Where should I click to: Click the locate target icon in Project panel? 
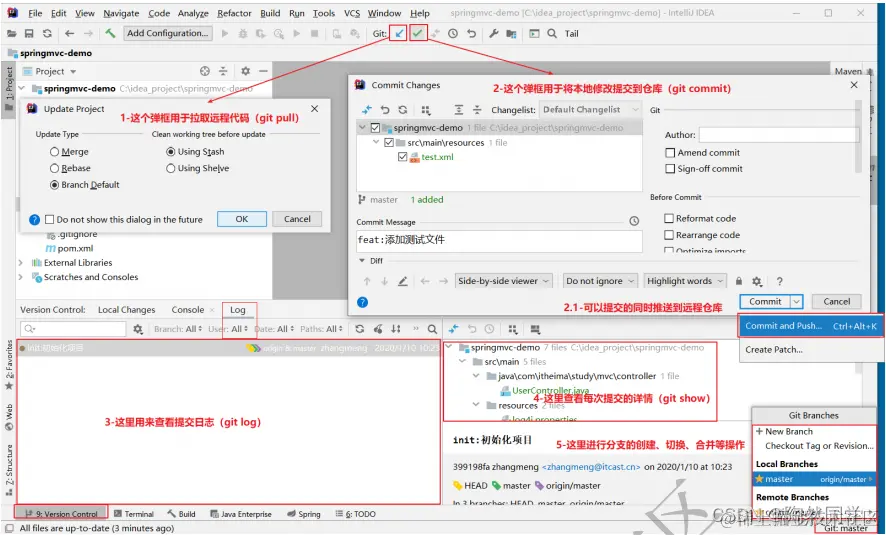[205, 71]
